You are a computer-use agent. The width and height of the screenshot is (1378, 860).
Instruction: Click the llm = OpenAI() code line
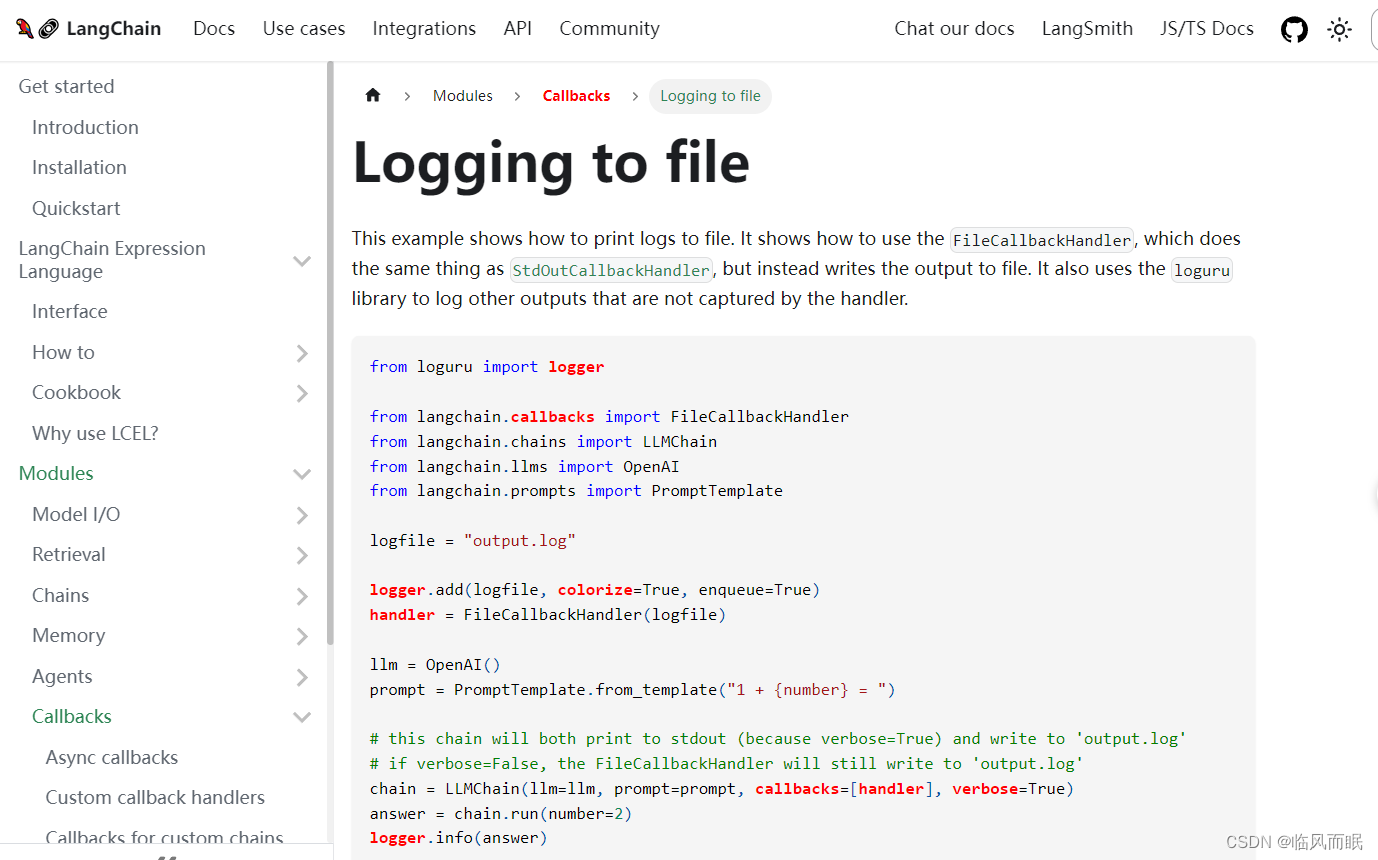pyautogui.click(x=435, y=665)
